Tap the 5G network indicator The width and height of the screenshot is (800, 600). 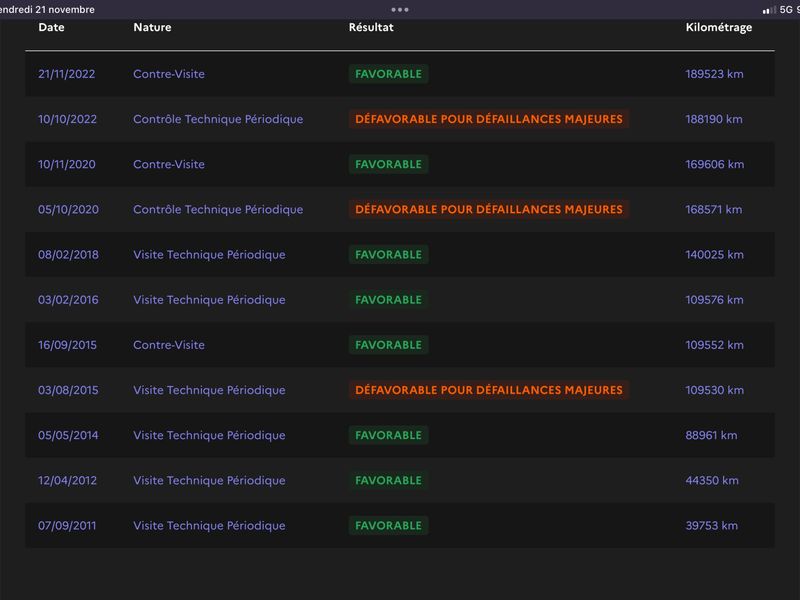point(786,9)
